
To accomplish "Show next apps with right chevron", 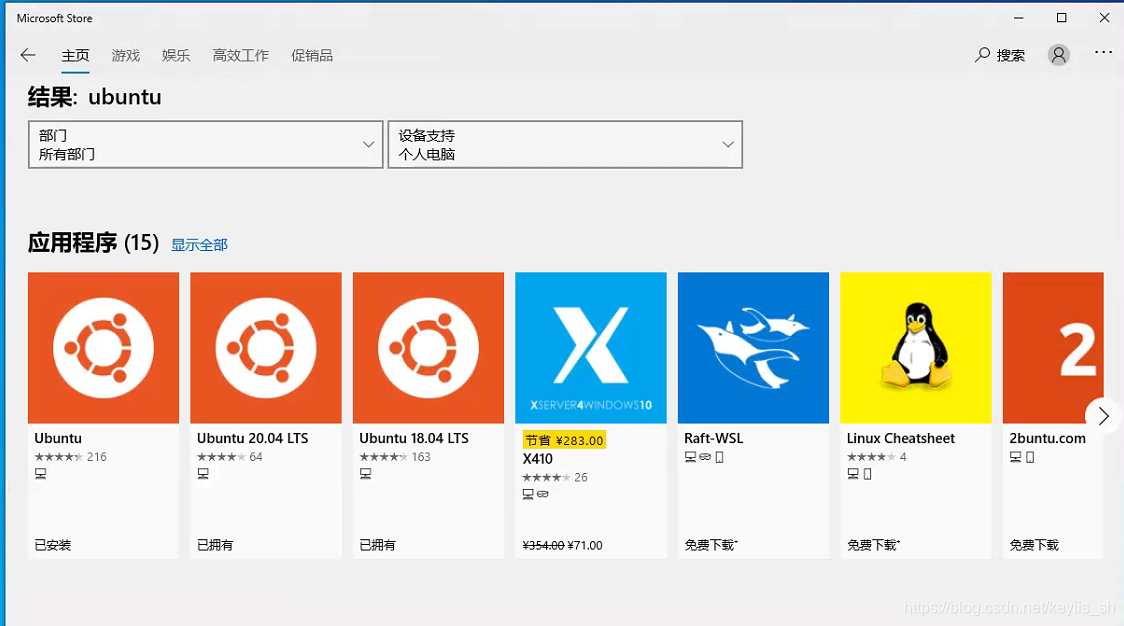I will click(1103, 416).
